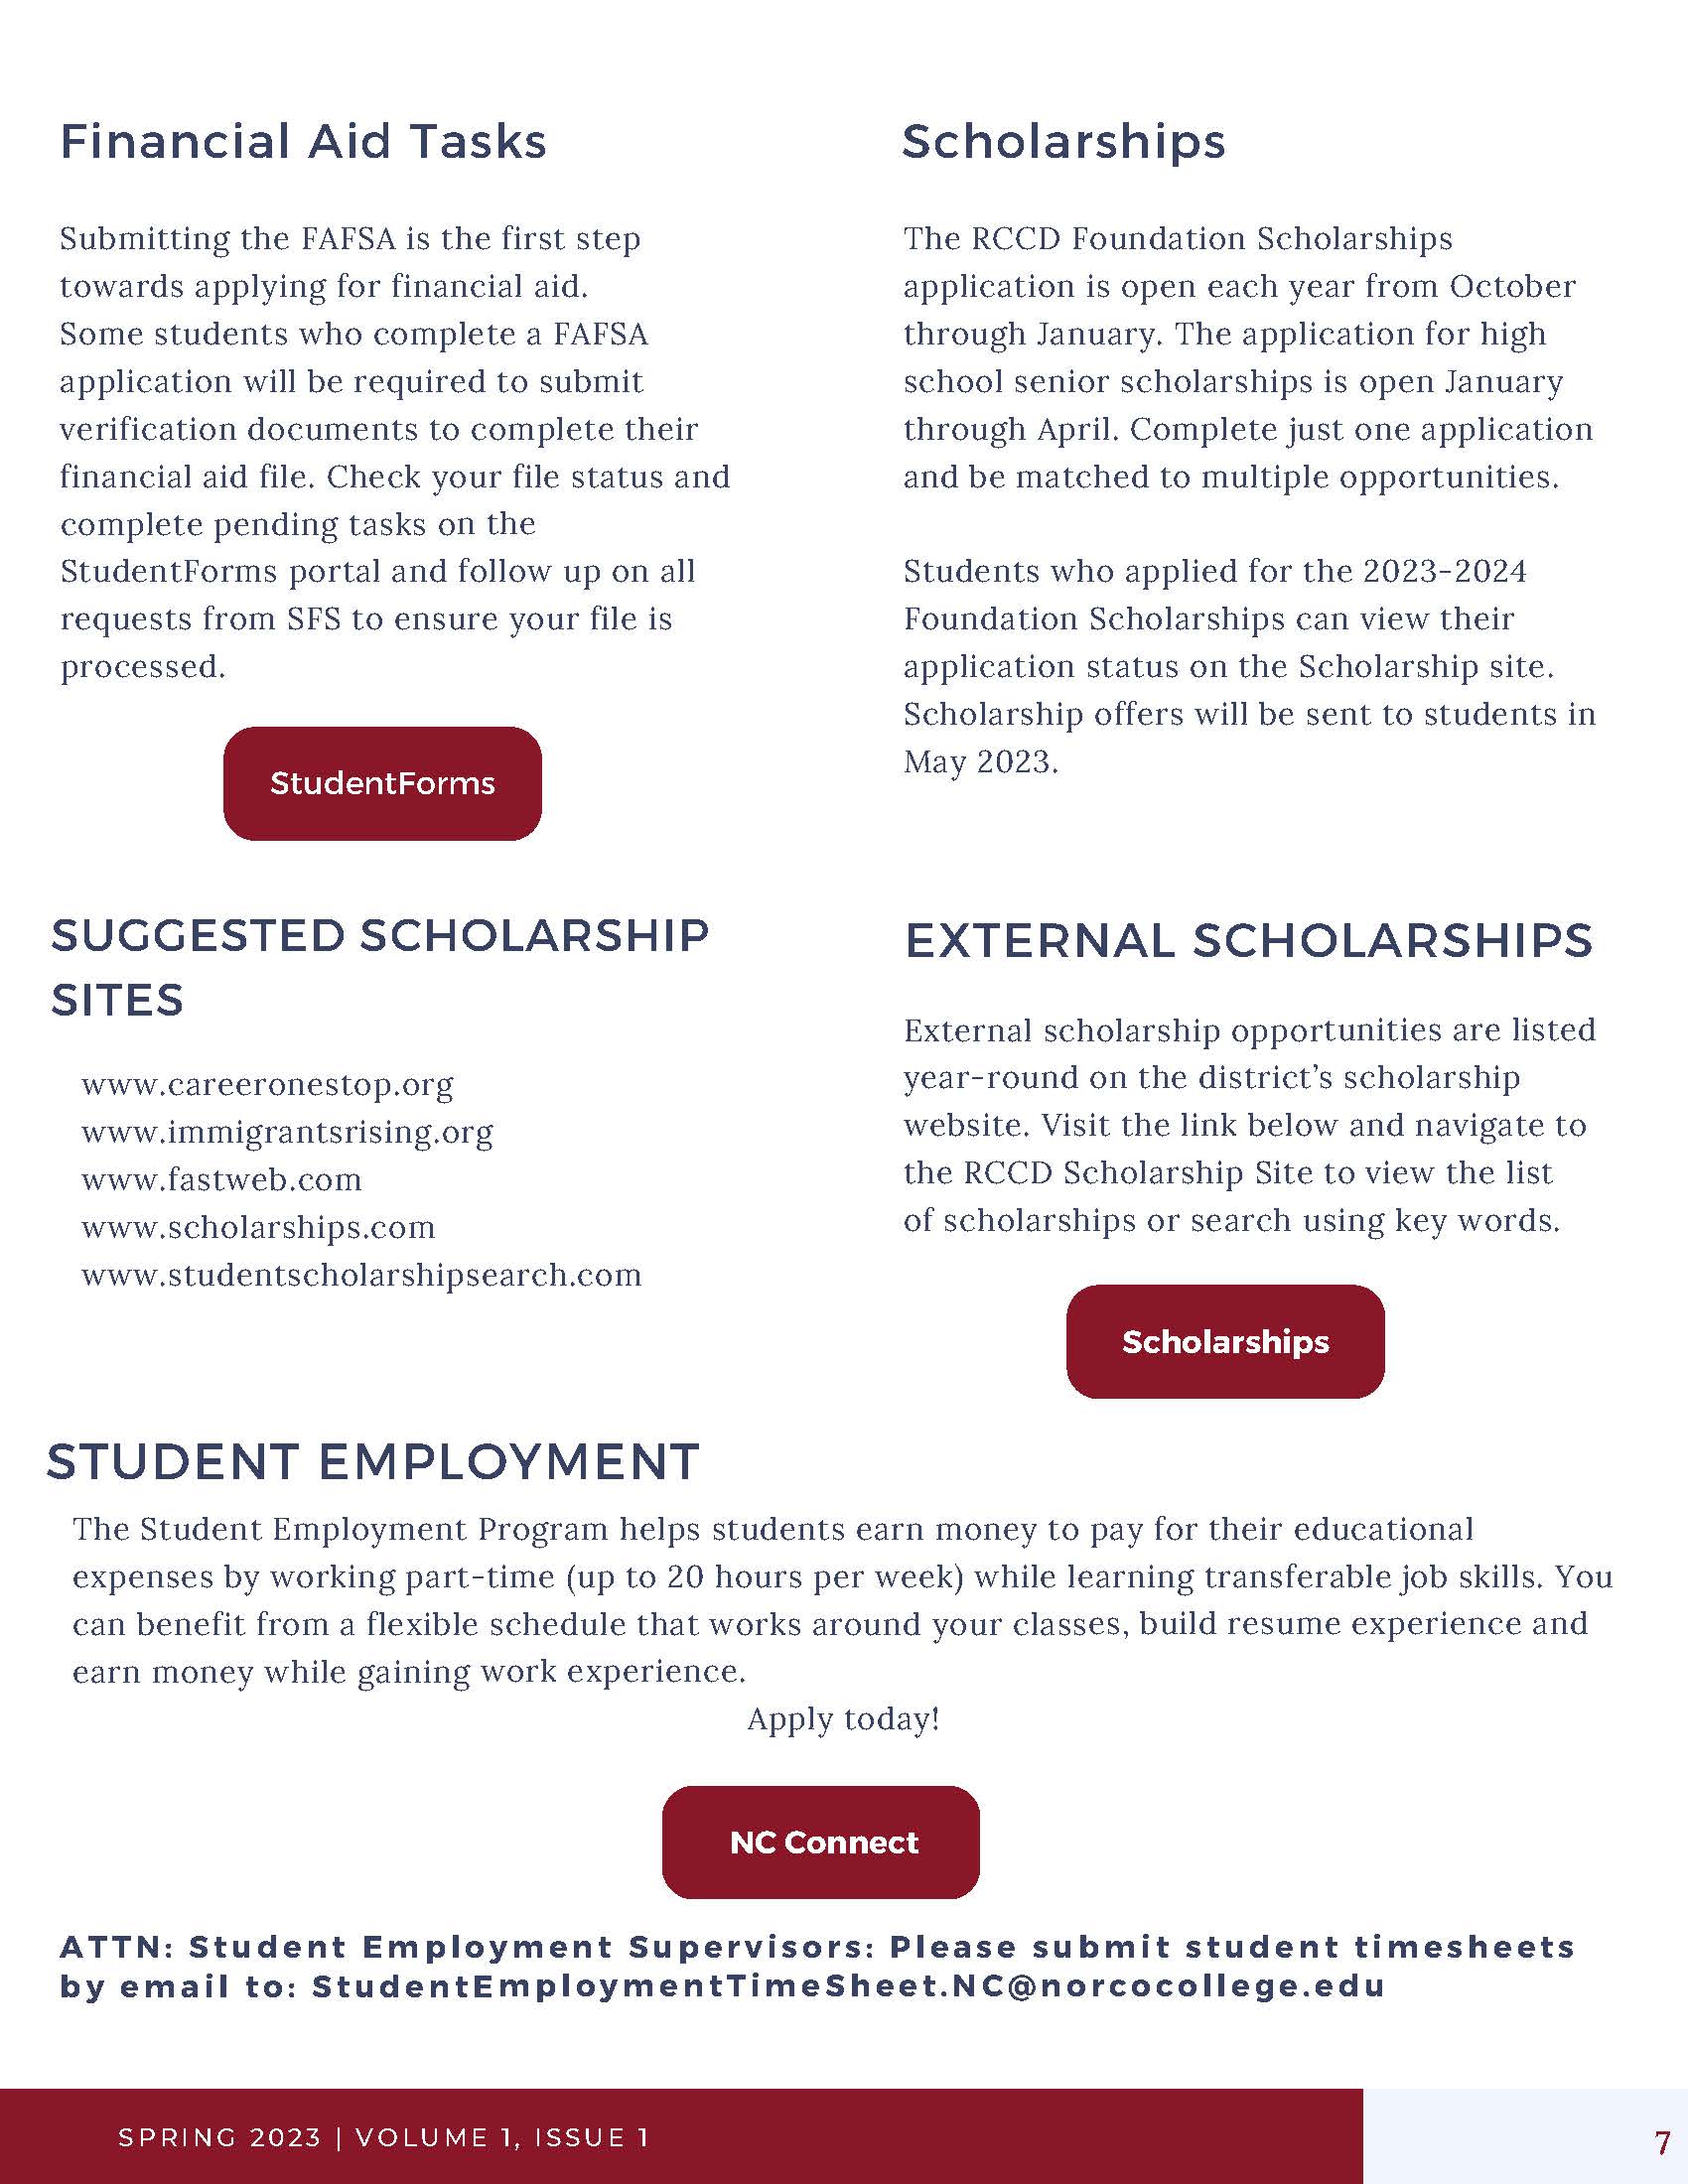Select the Student Employment heading

373,1462
